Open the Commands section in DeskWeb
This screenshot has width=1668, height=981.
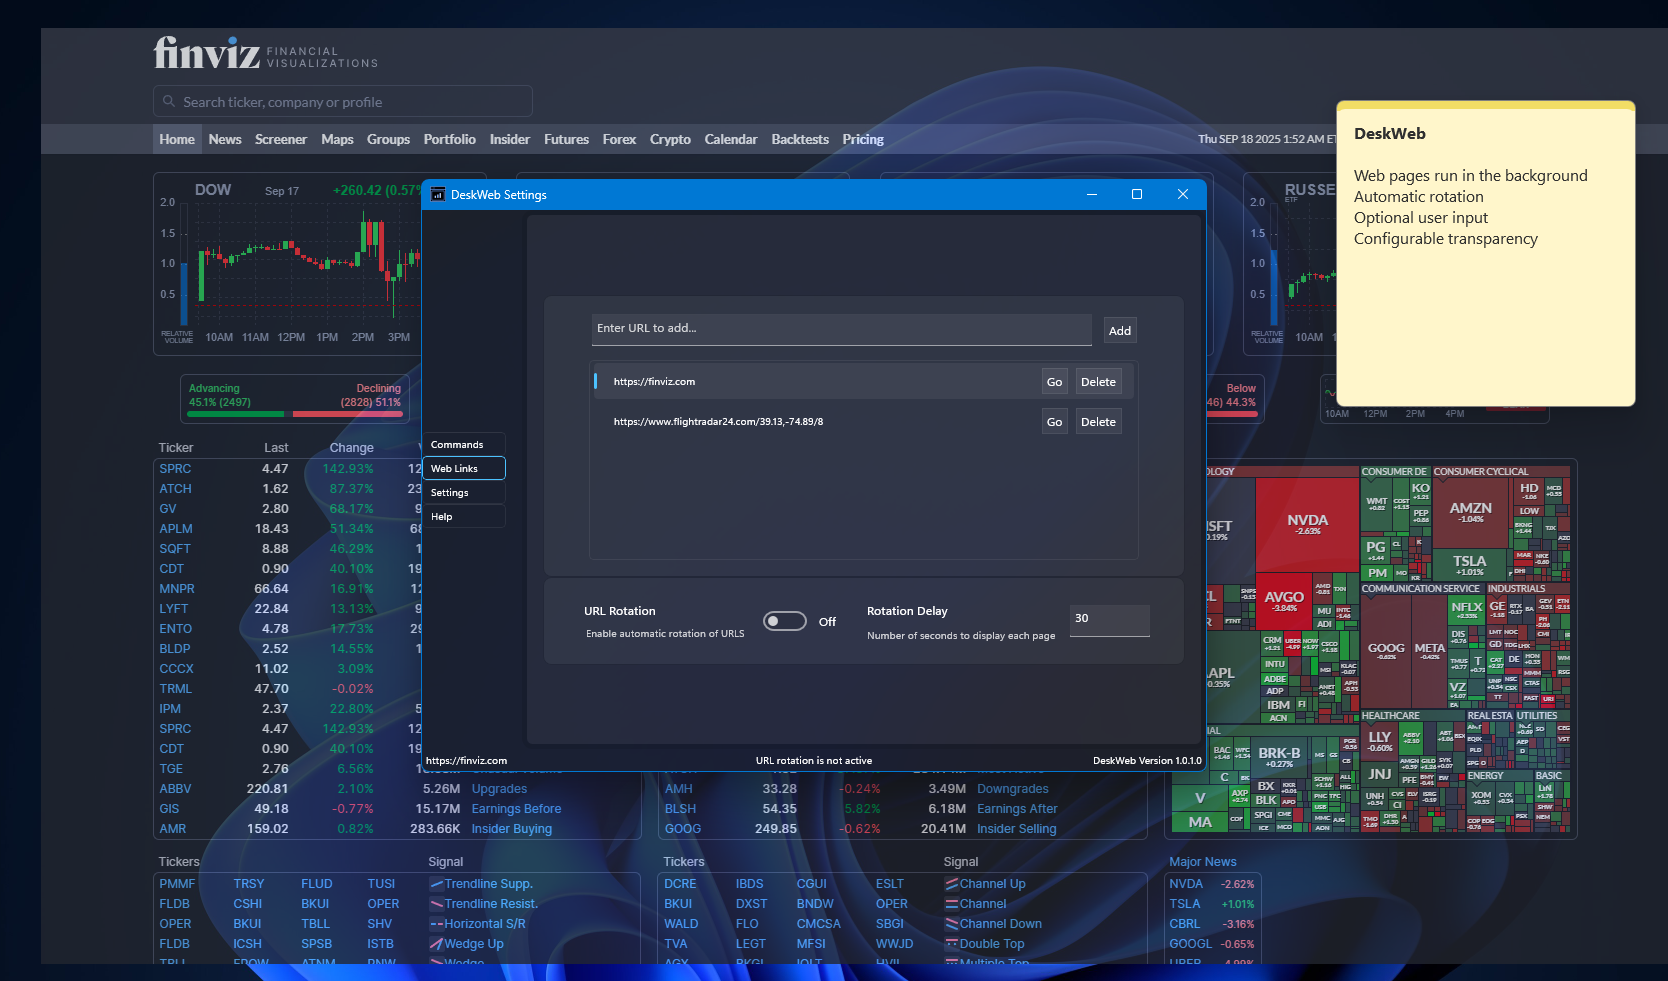(464, 445)
